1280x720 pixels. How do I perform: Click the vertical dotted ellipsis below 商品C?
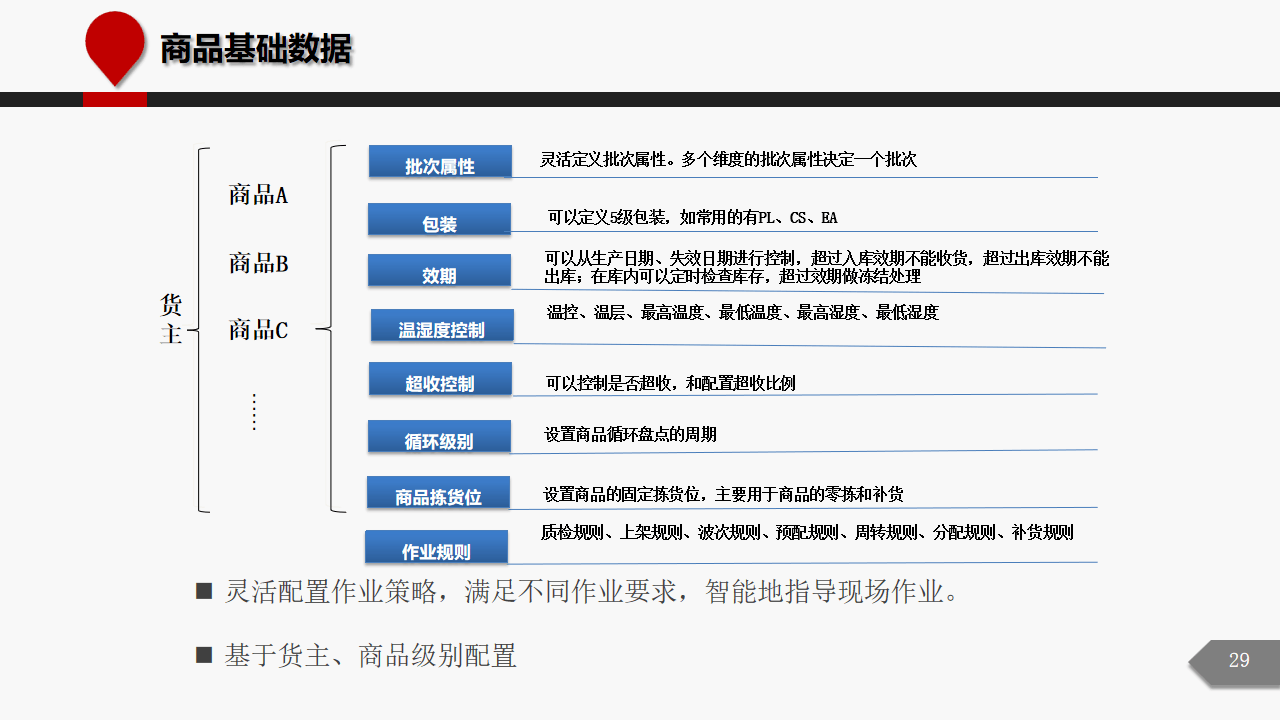click(254, 412)
